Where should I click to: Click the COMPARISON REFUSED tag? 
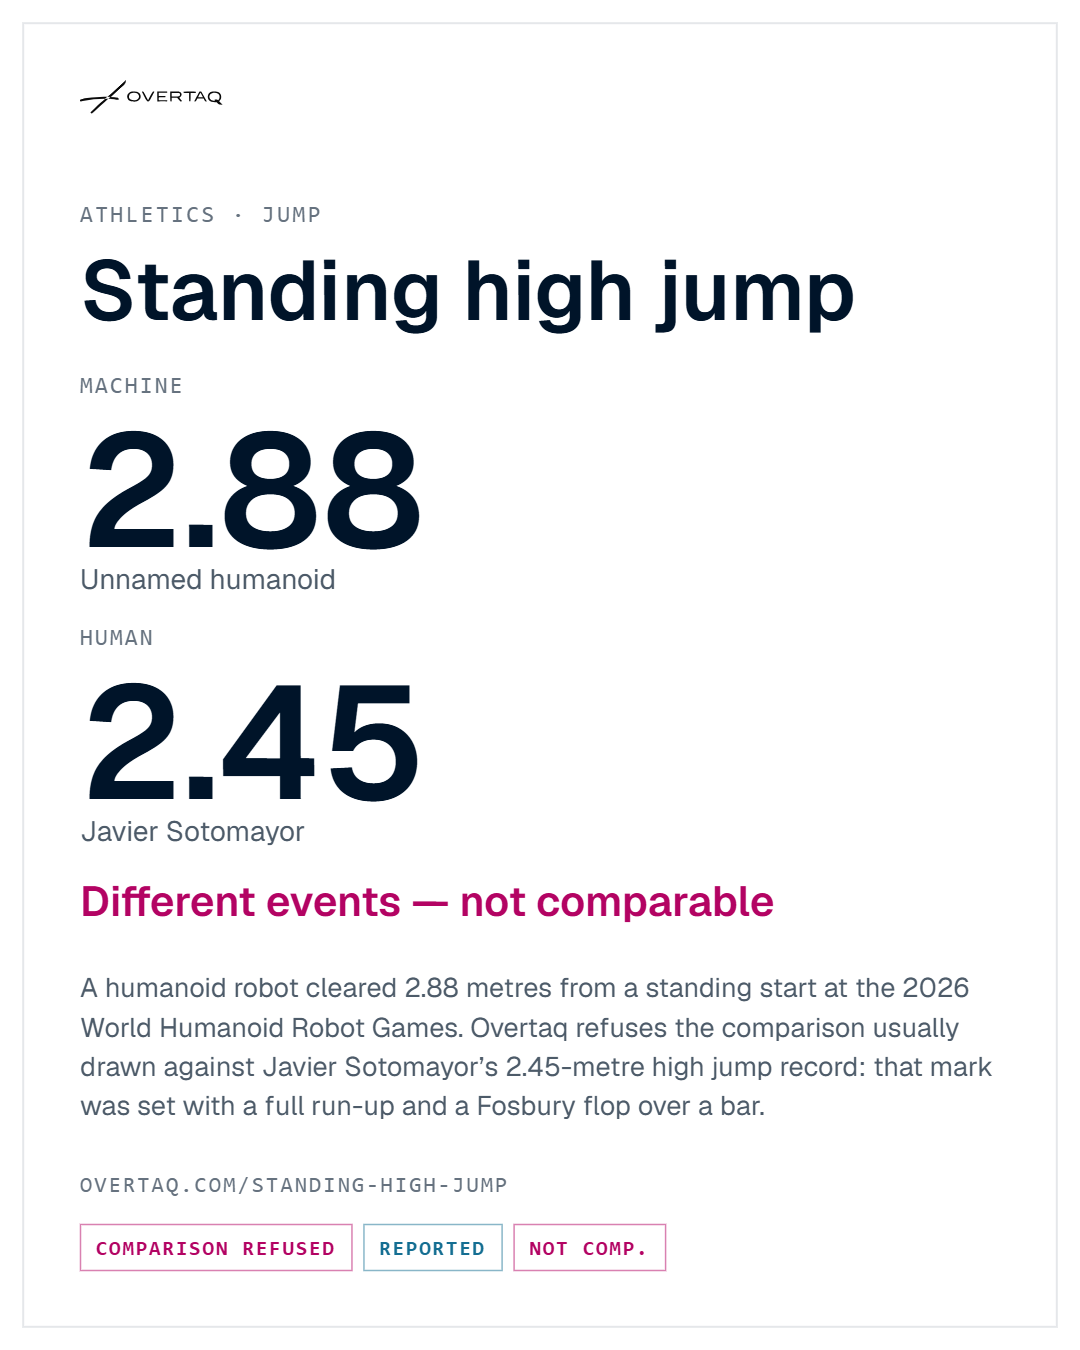pos(216,1248)
